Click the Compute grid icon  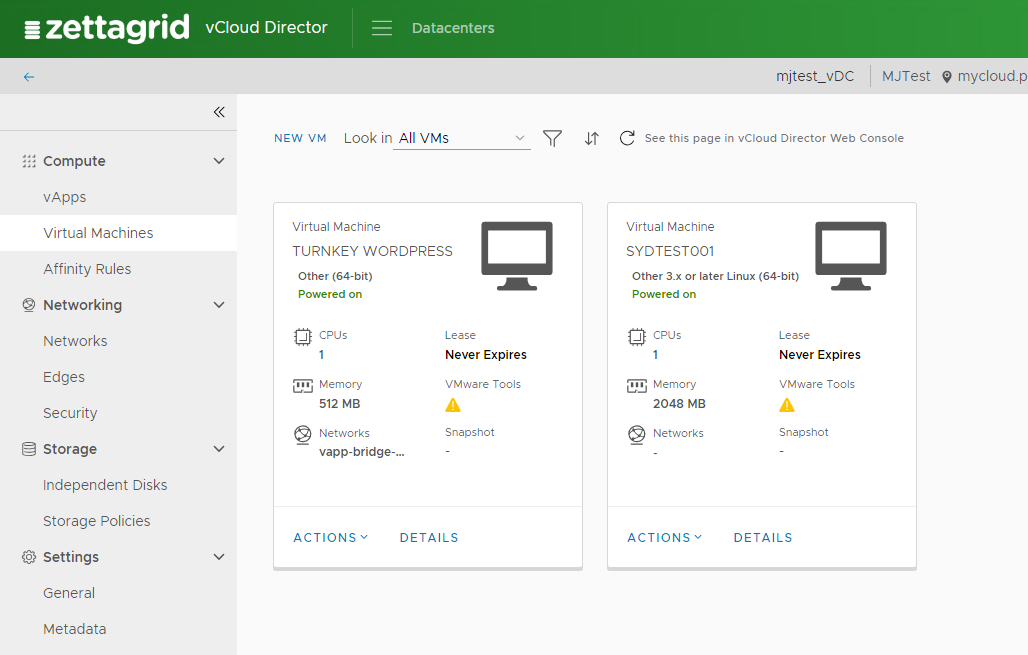29,161
